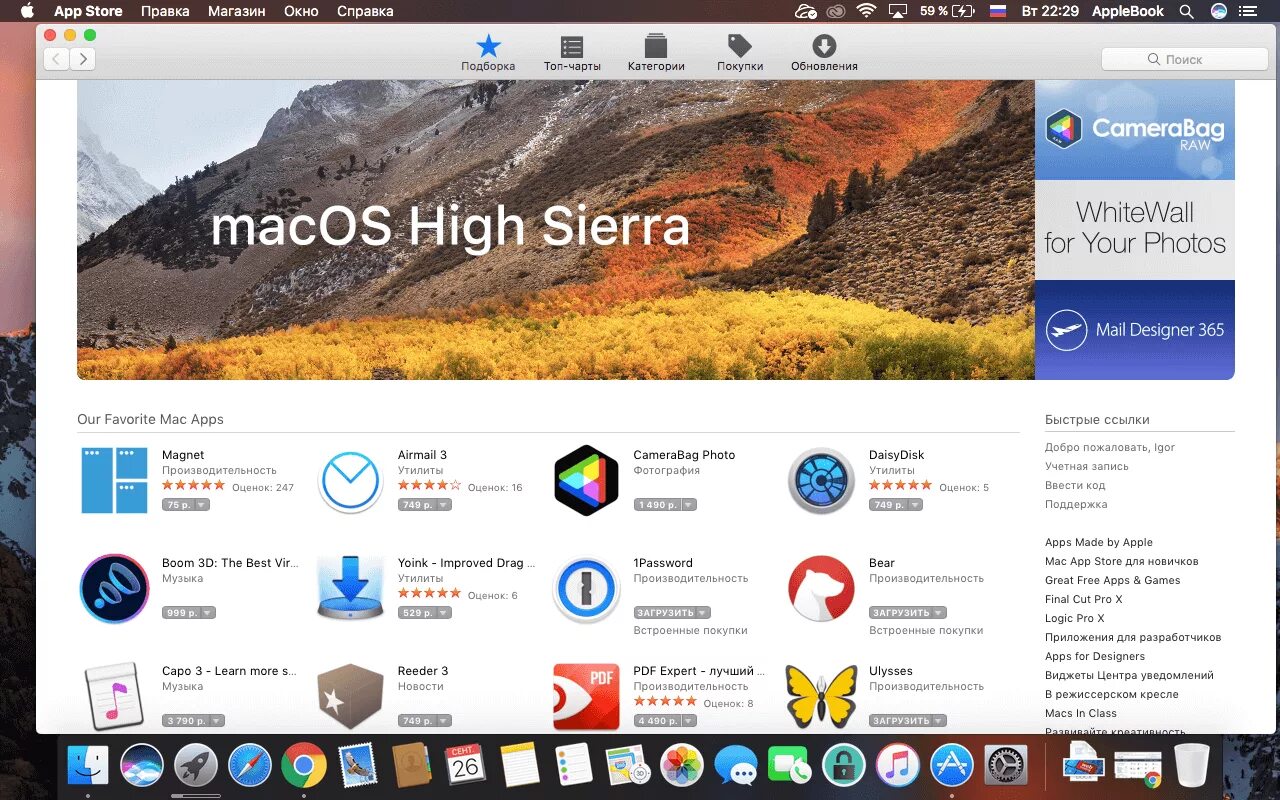This screenshot has width=1280, height=800.
Task: Open the Apple logo menu
Action: tap(27, 11)
